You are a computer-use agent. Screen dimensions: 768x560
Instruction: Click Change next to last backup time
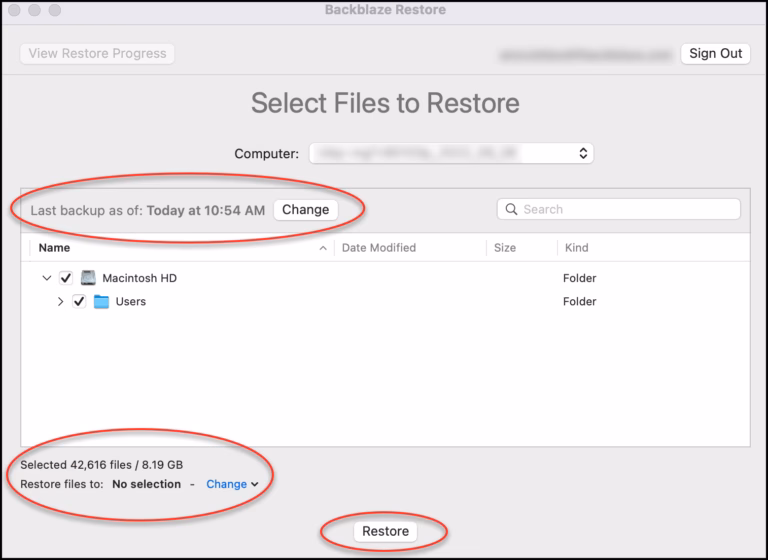click(x=306, y=210)
